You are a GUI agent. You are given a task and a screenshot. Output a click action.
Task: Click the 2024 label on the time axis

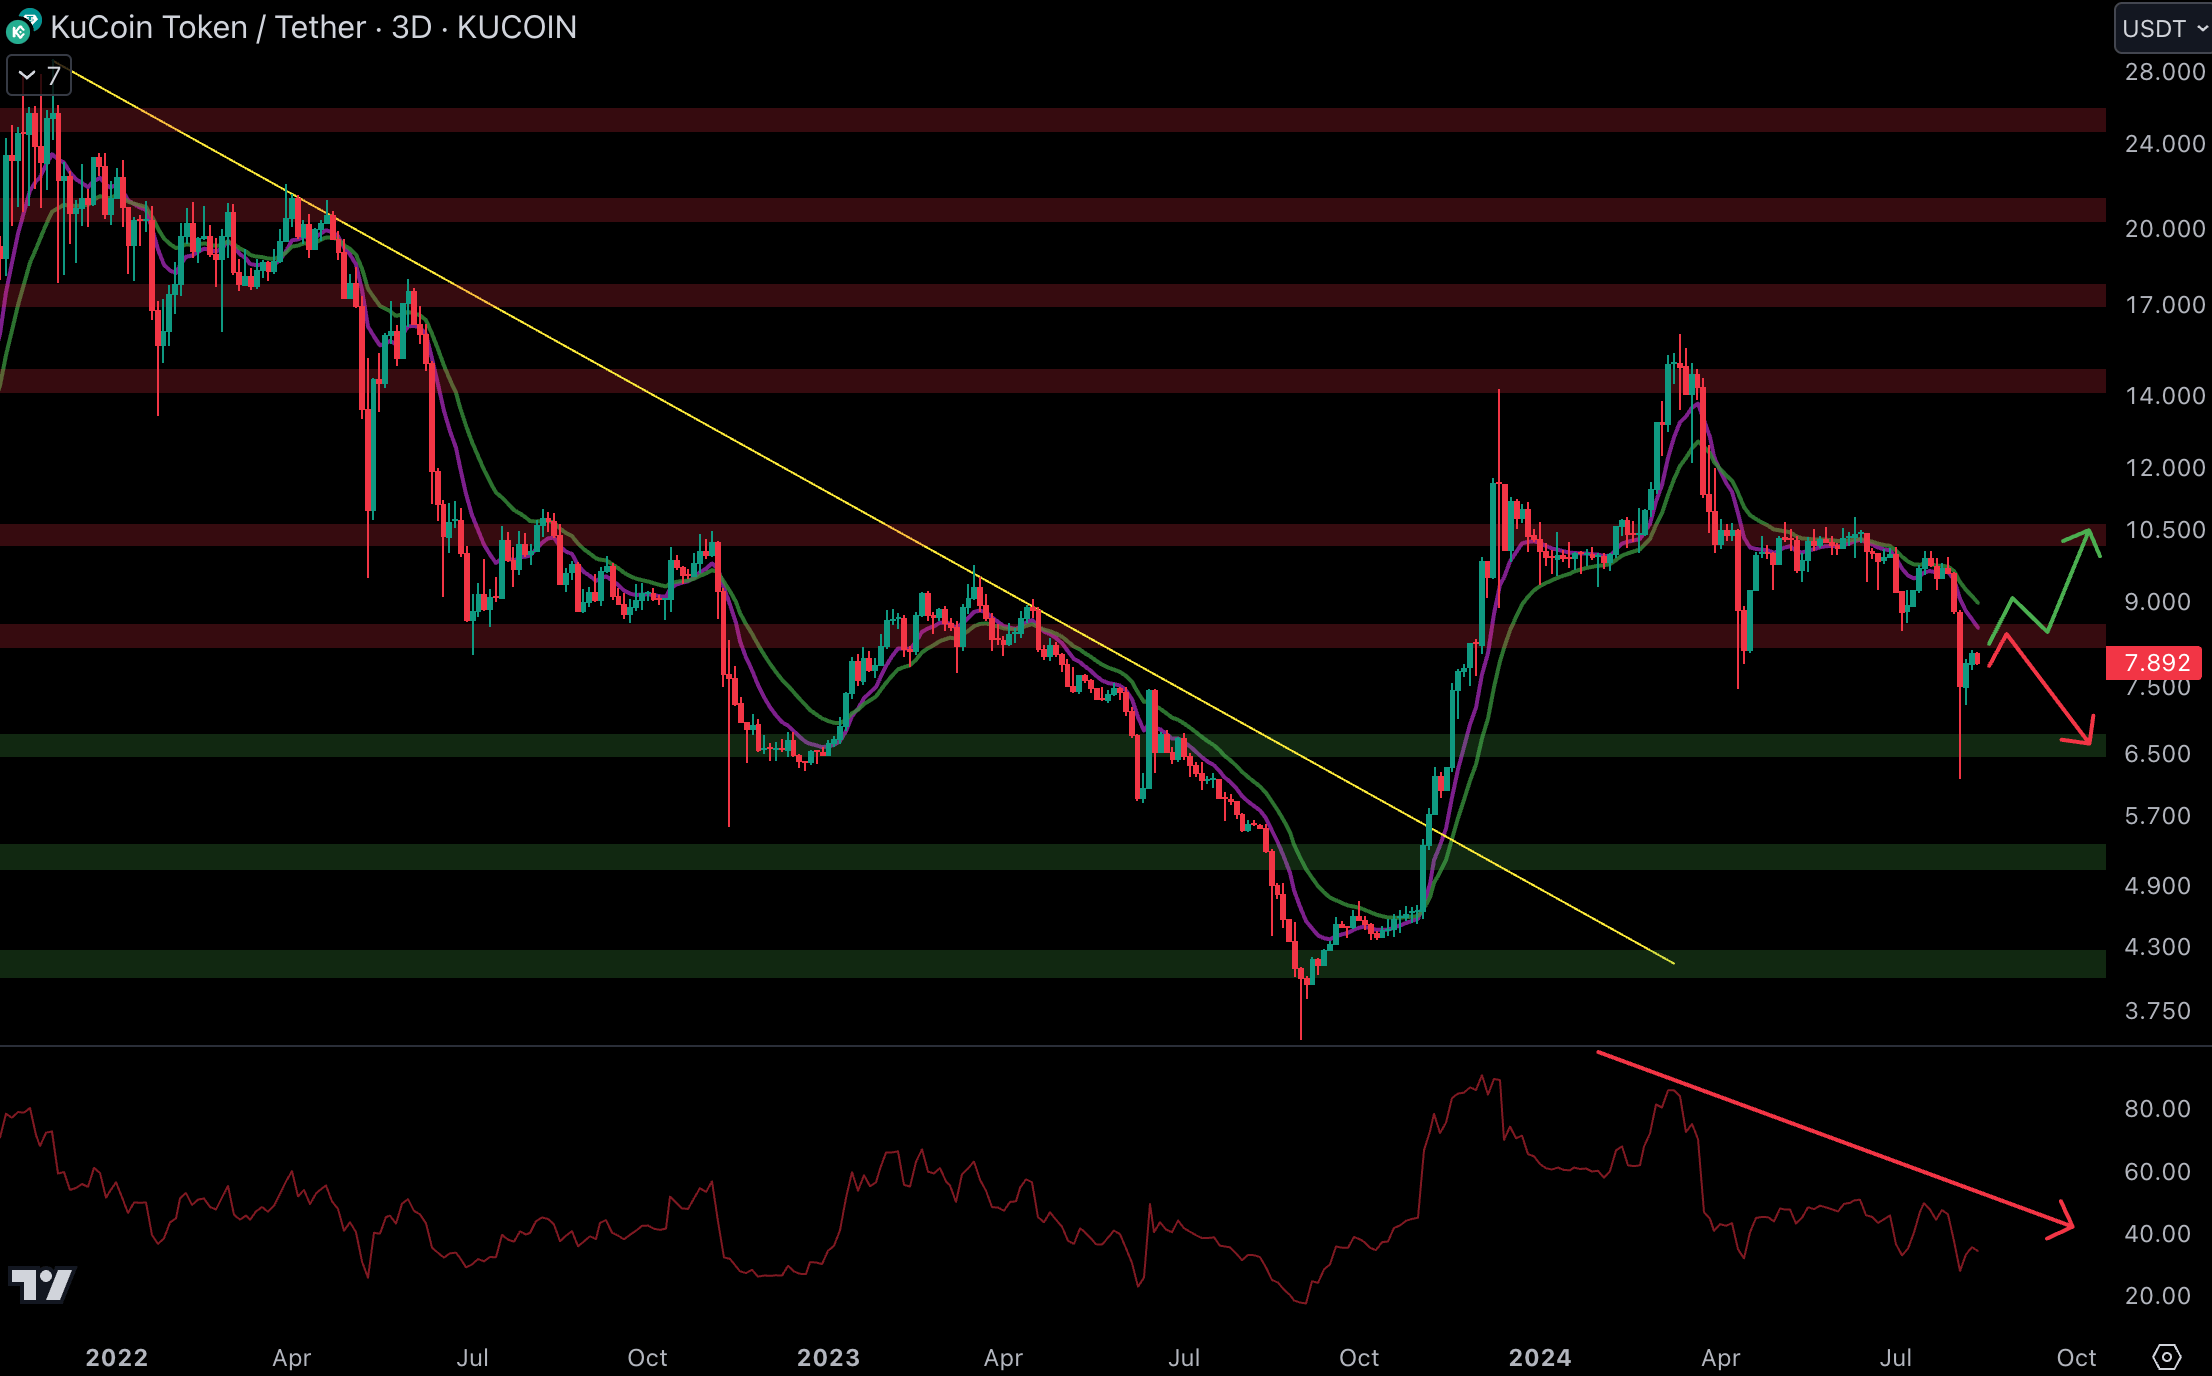(x=1539, y=1357)
